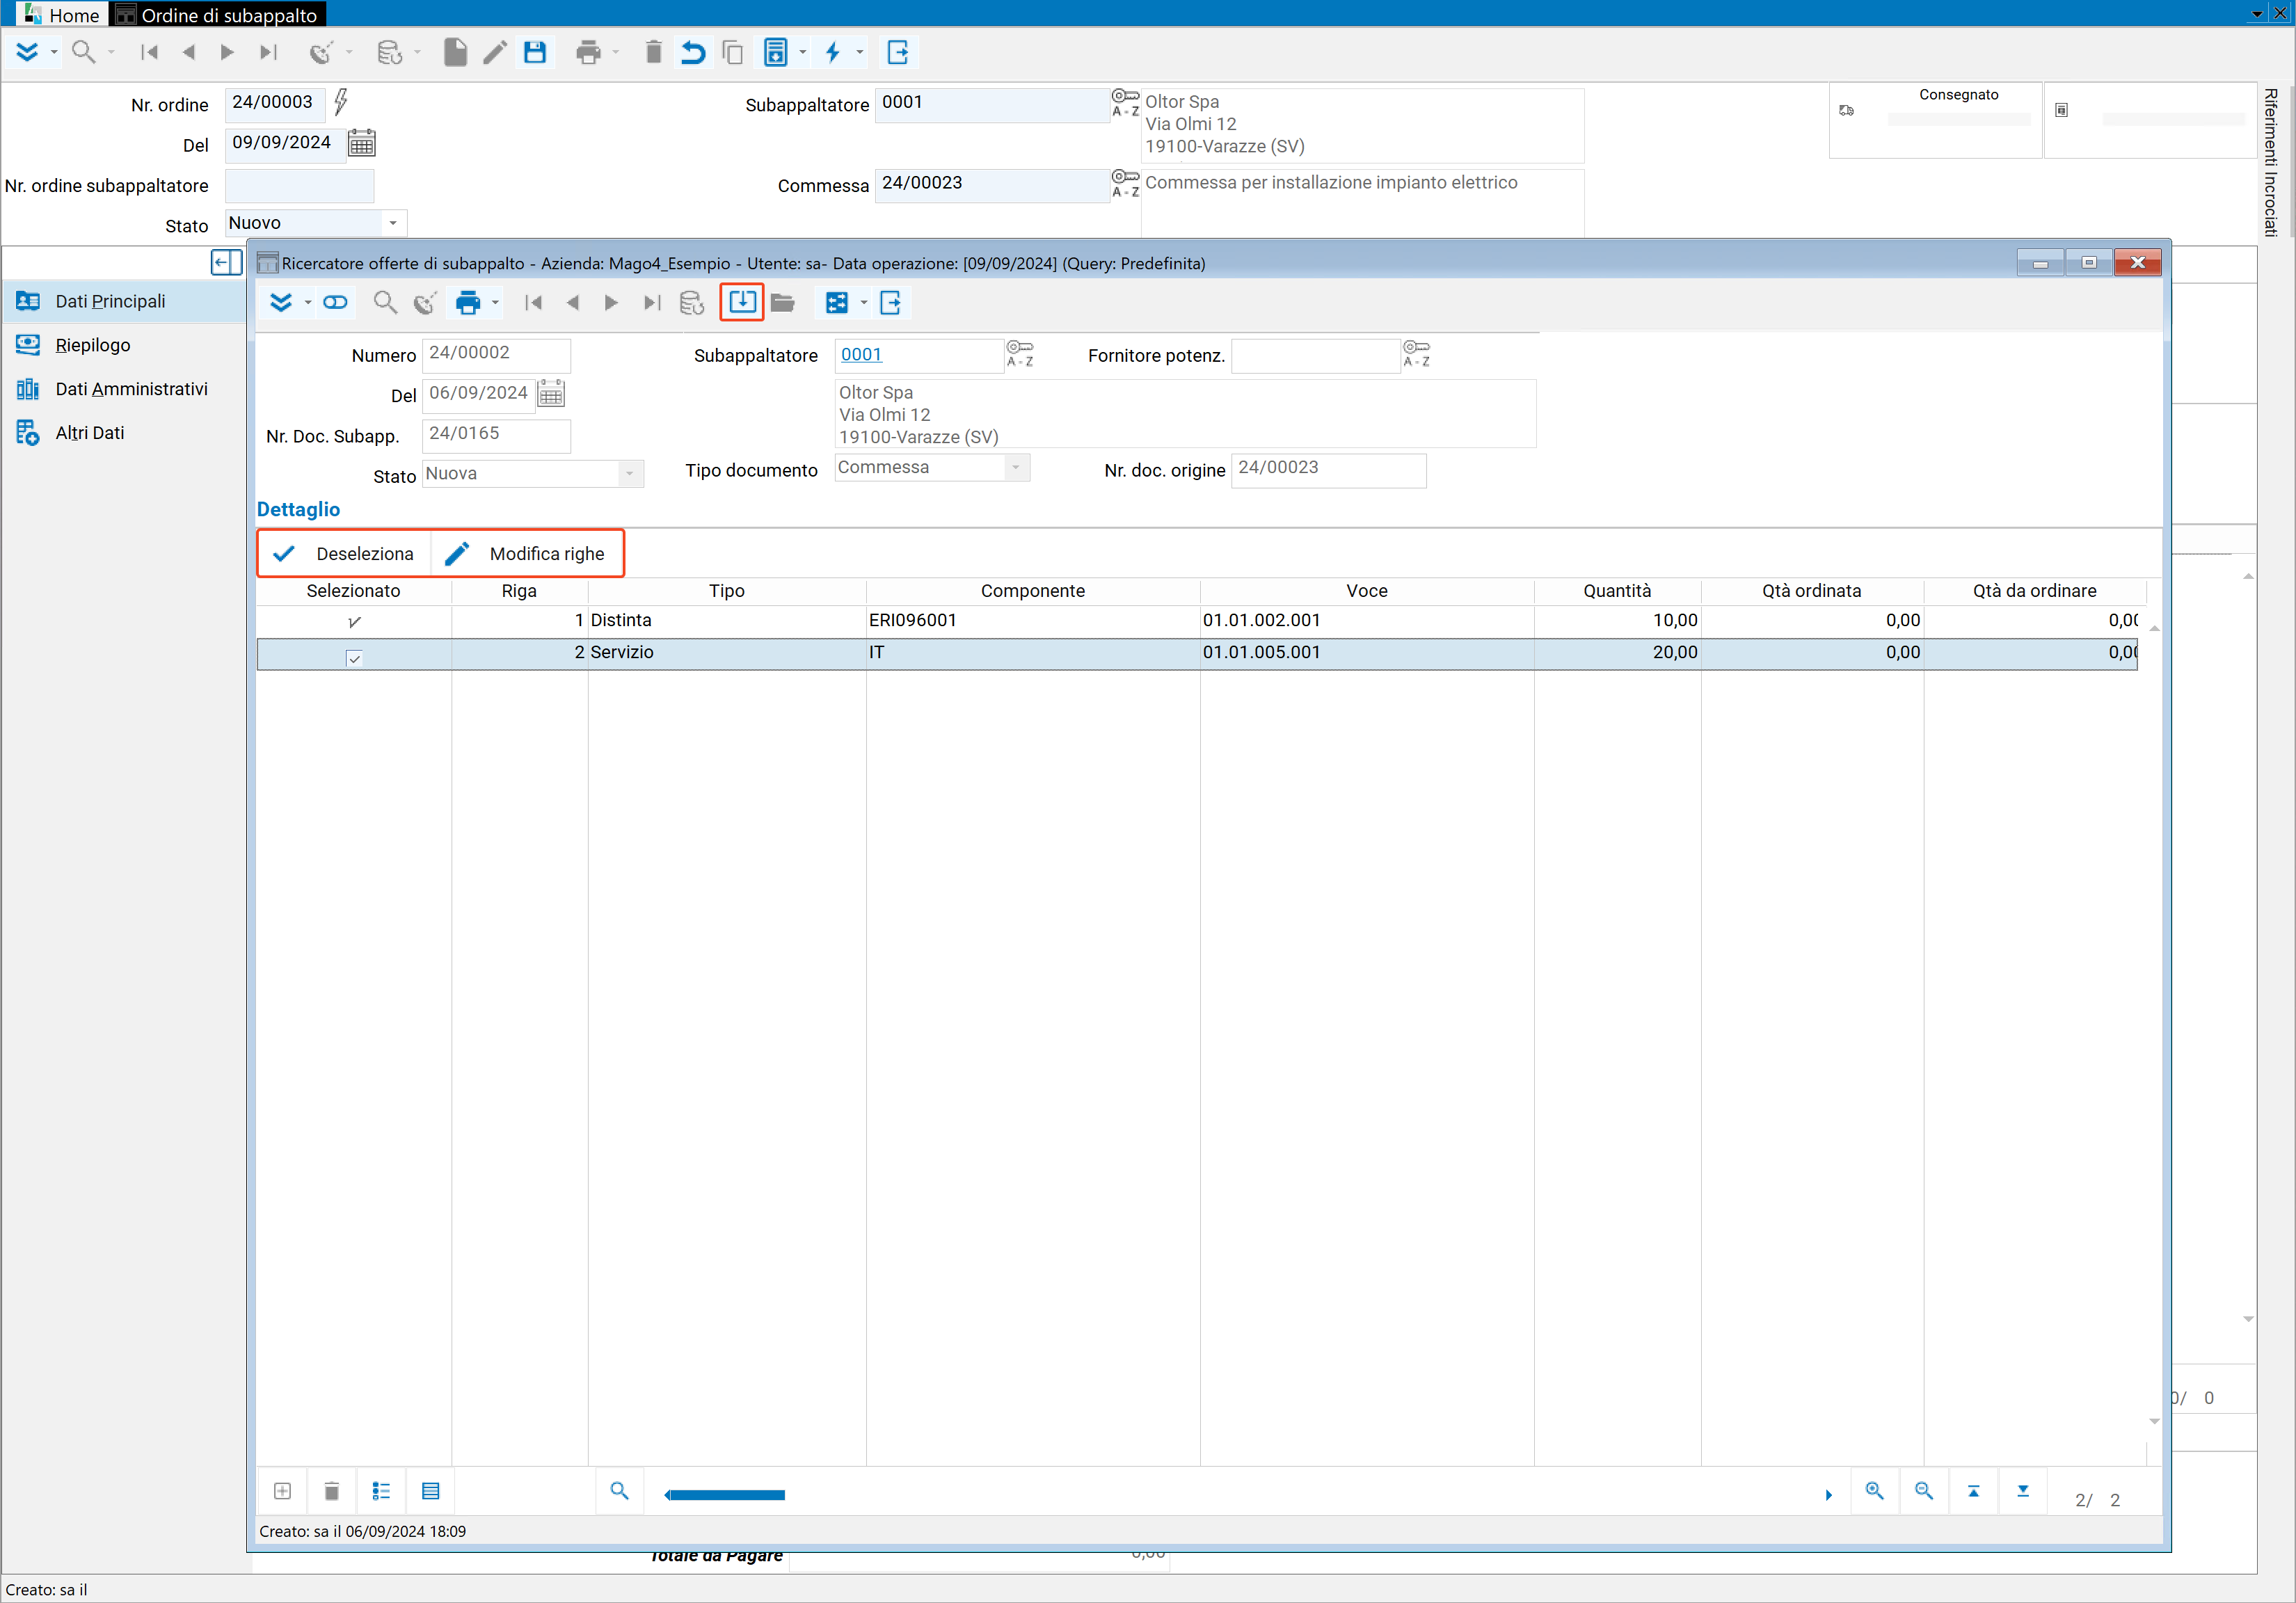The image size is (2296, 1603).
Task: Click lightning icon beside Nr. ordine field
Action: (341, 102)
